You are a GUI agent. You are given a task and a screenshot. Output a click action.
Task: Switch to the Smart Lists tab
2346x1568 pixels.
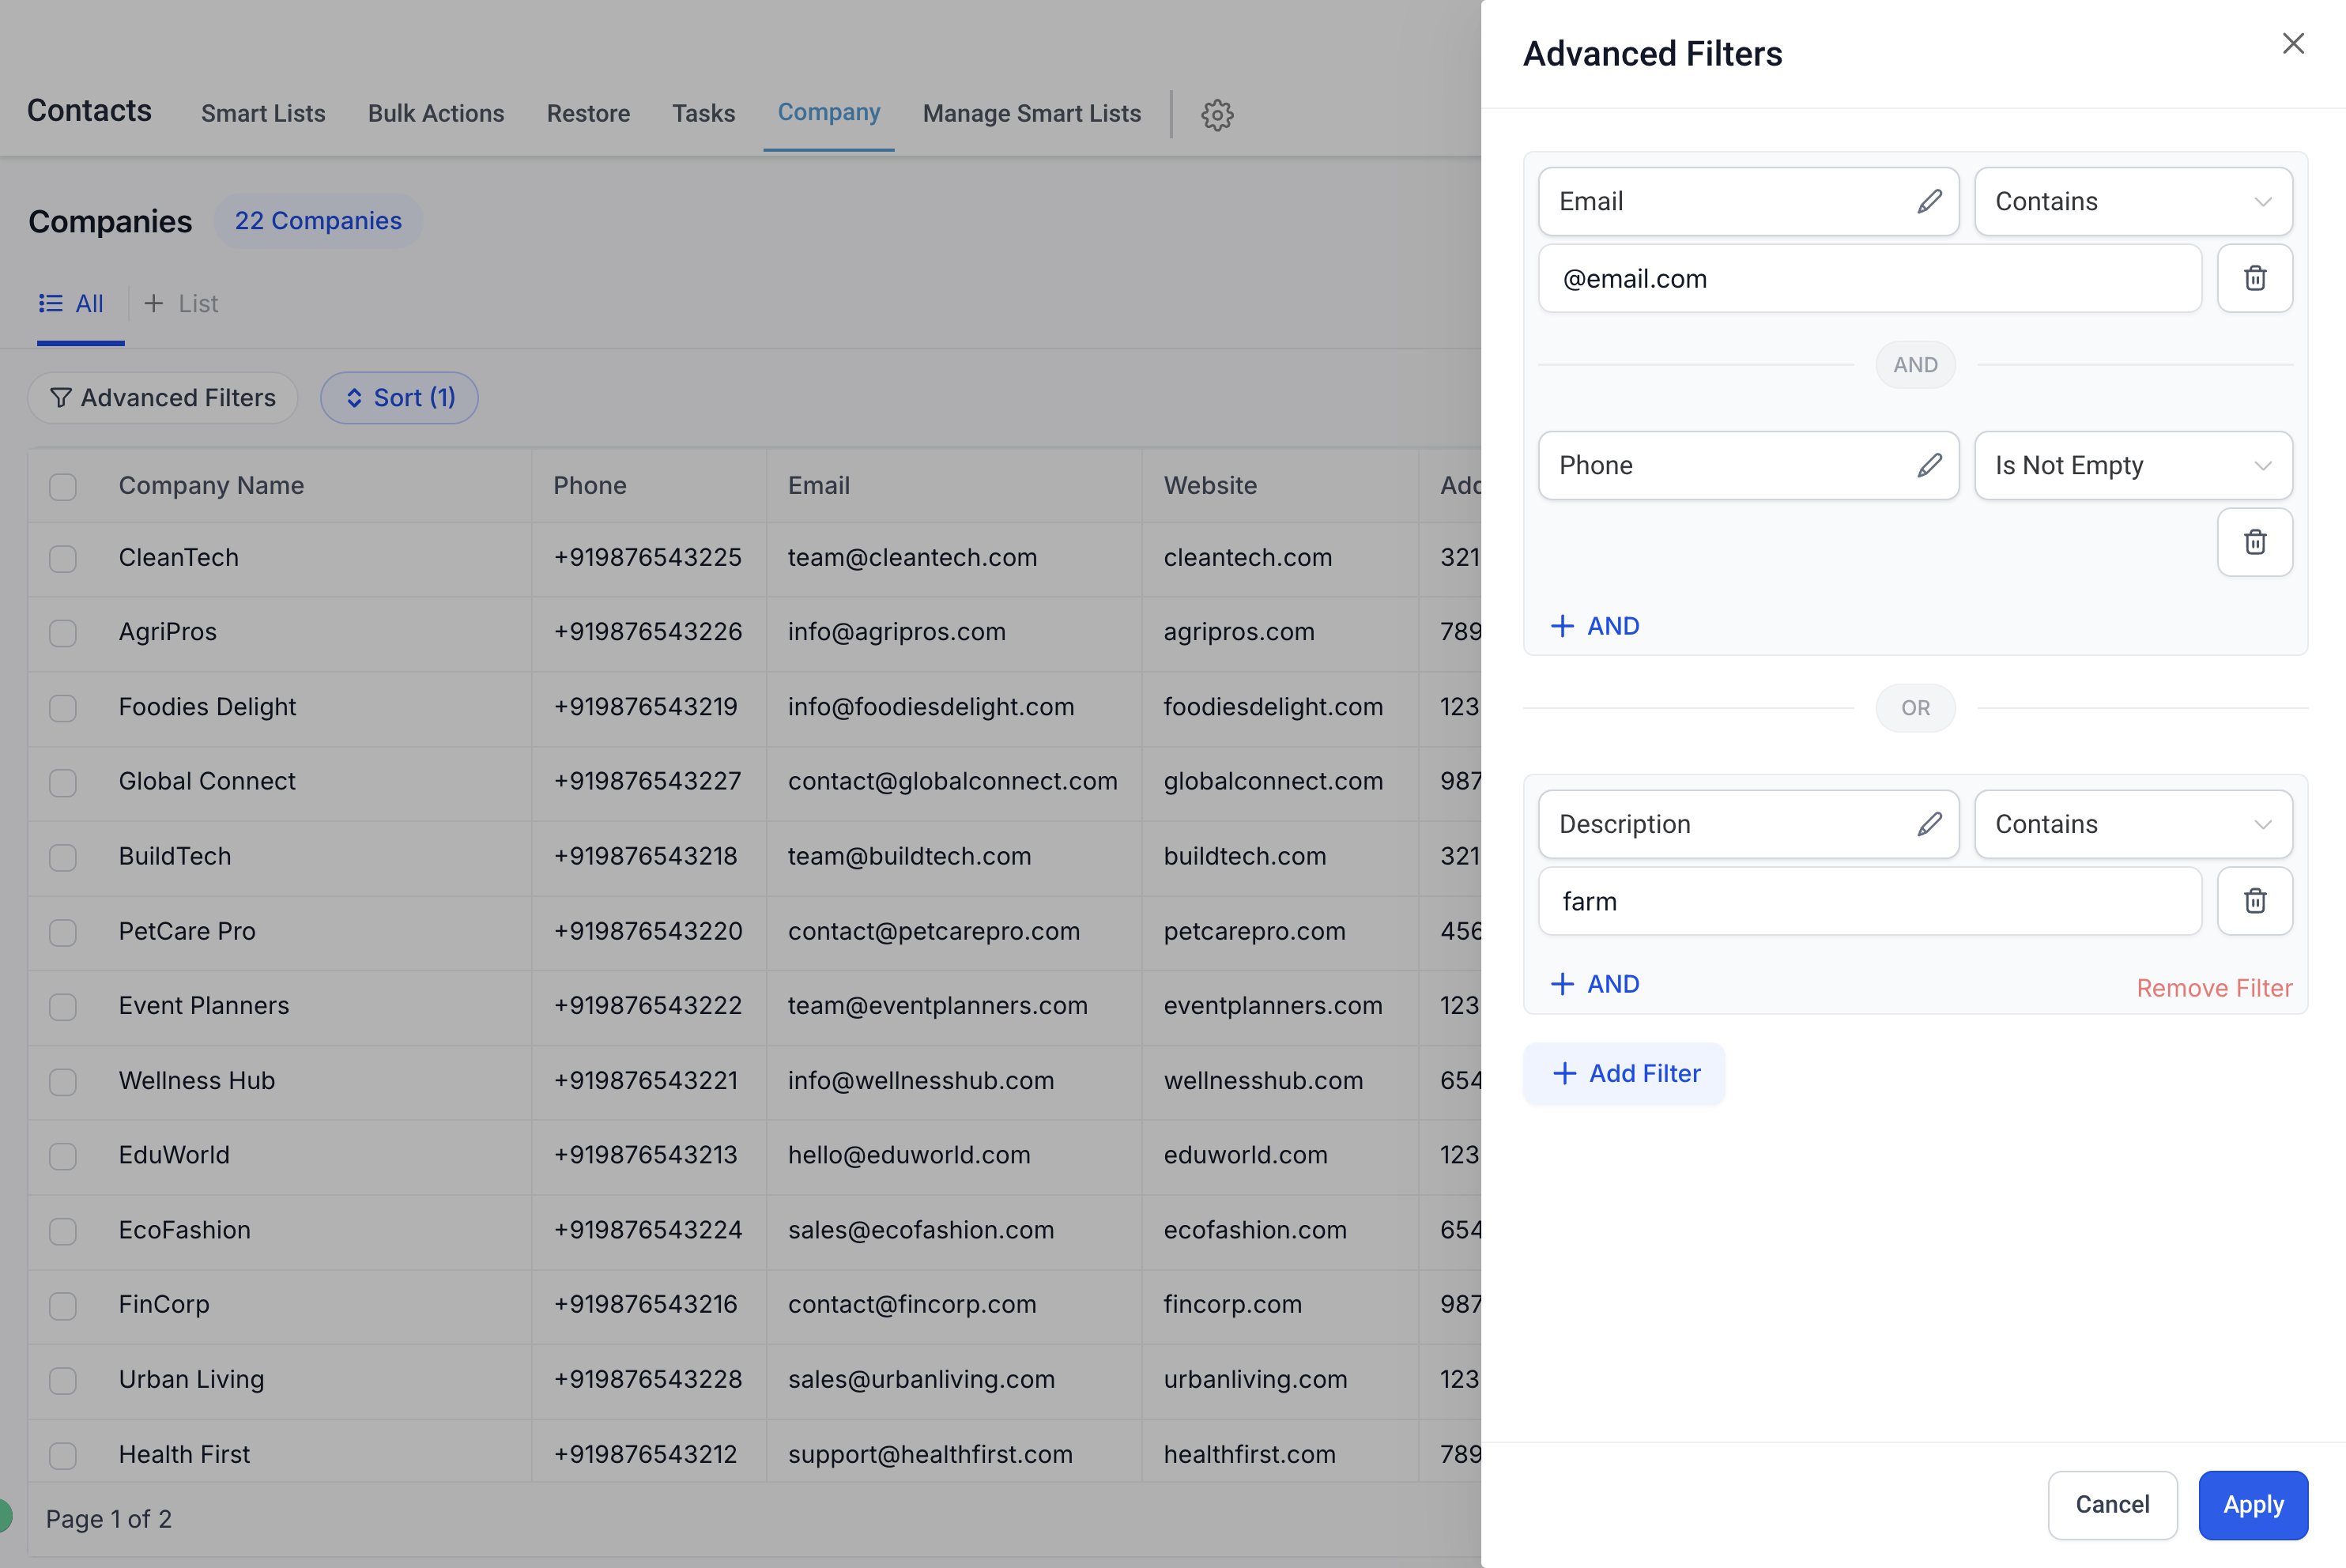(263, 113)
